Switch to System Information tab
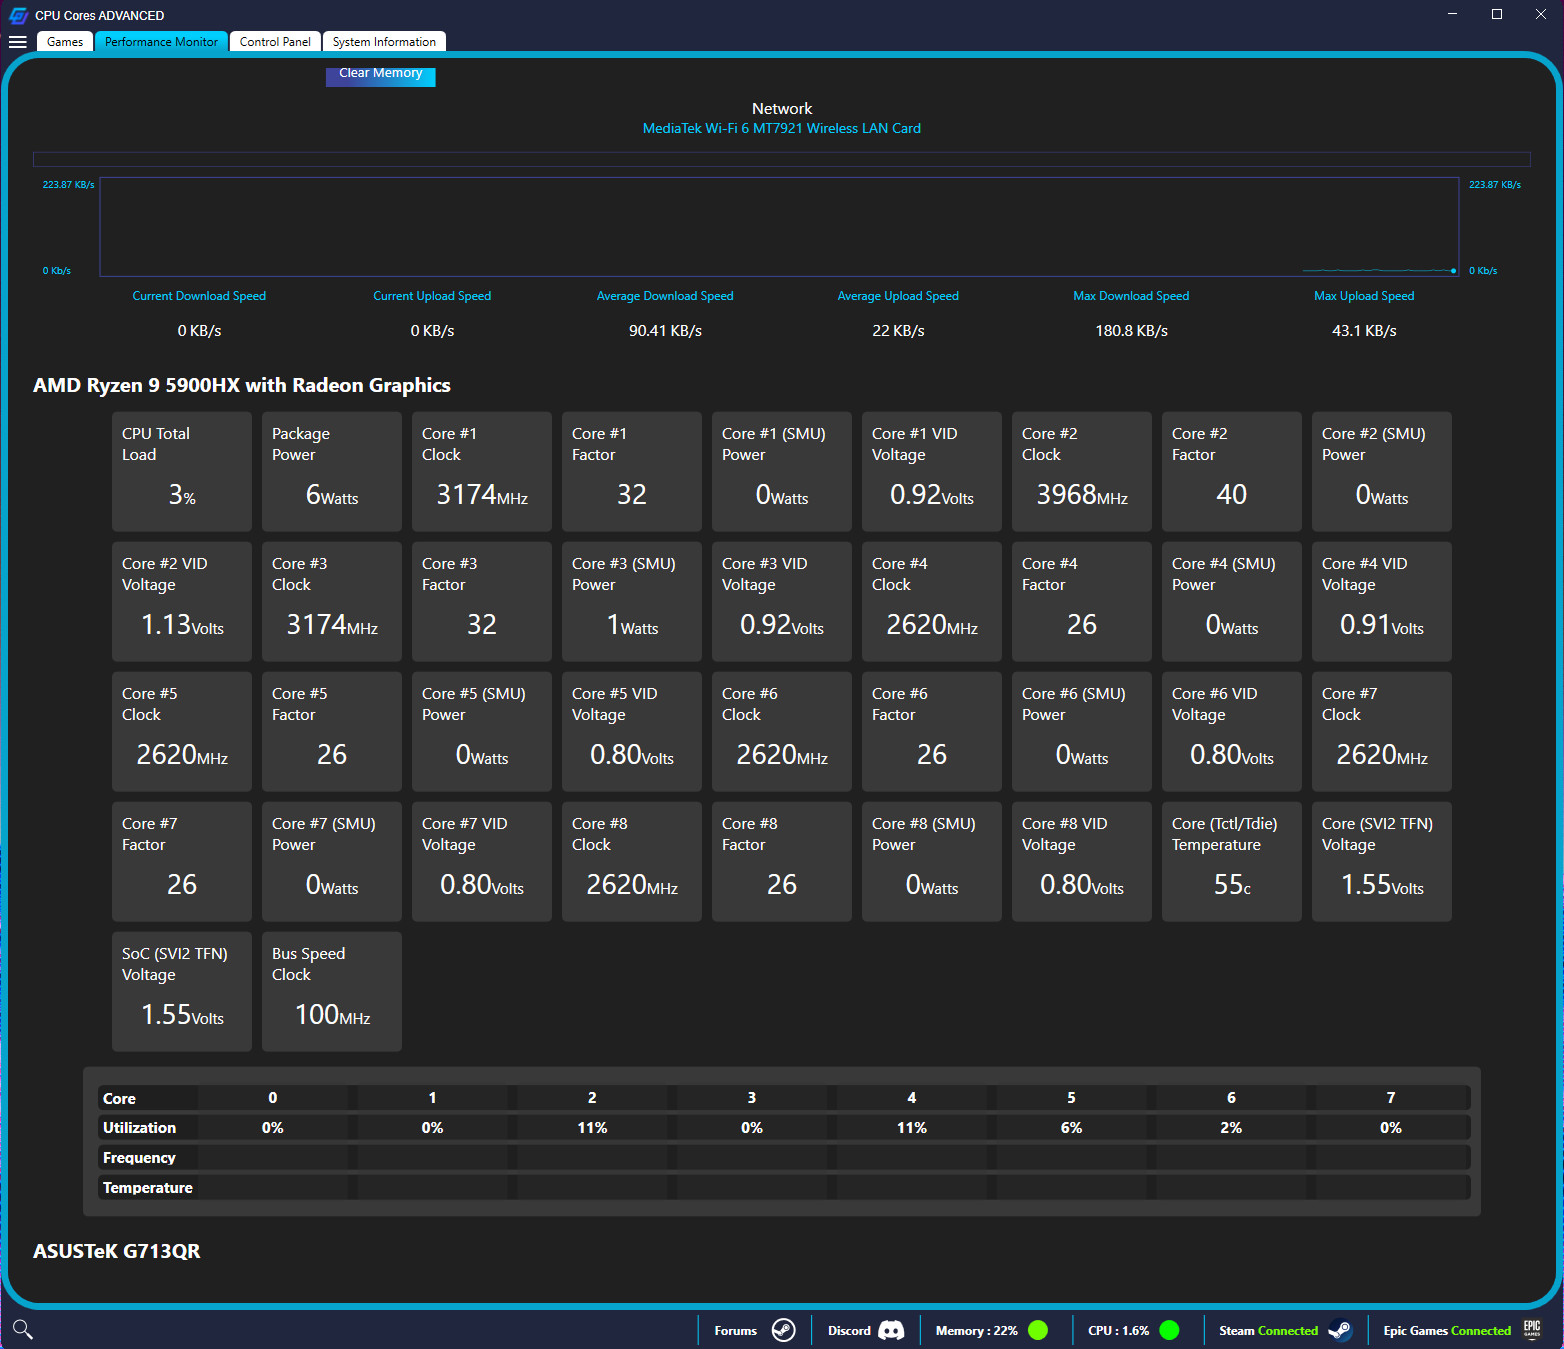 (384, 41)
